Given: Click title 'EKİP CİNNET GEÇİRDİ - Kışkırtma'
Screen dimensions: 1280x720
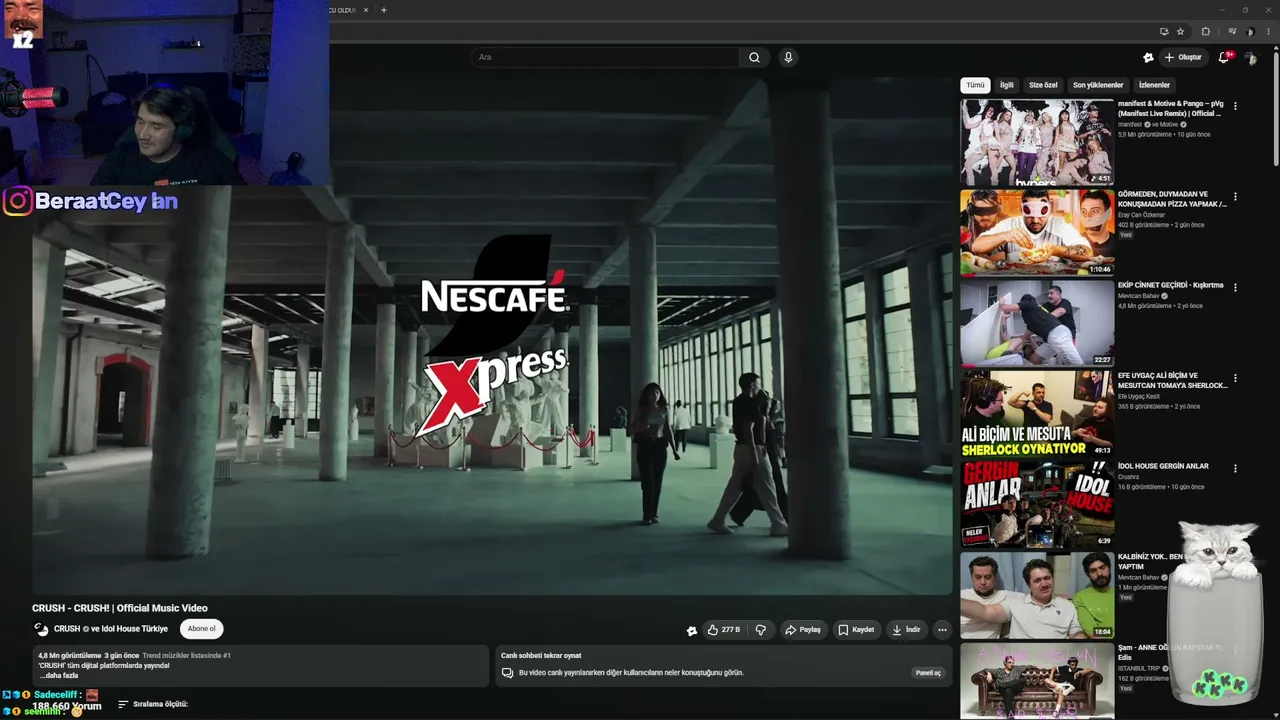Looking at the screenshot, I should 1170,285.
